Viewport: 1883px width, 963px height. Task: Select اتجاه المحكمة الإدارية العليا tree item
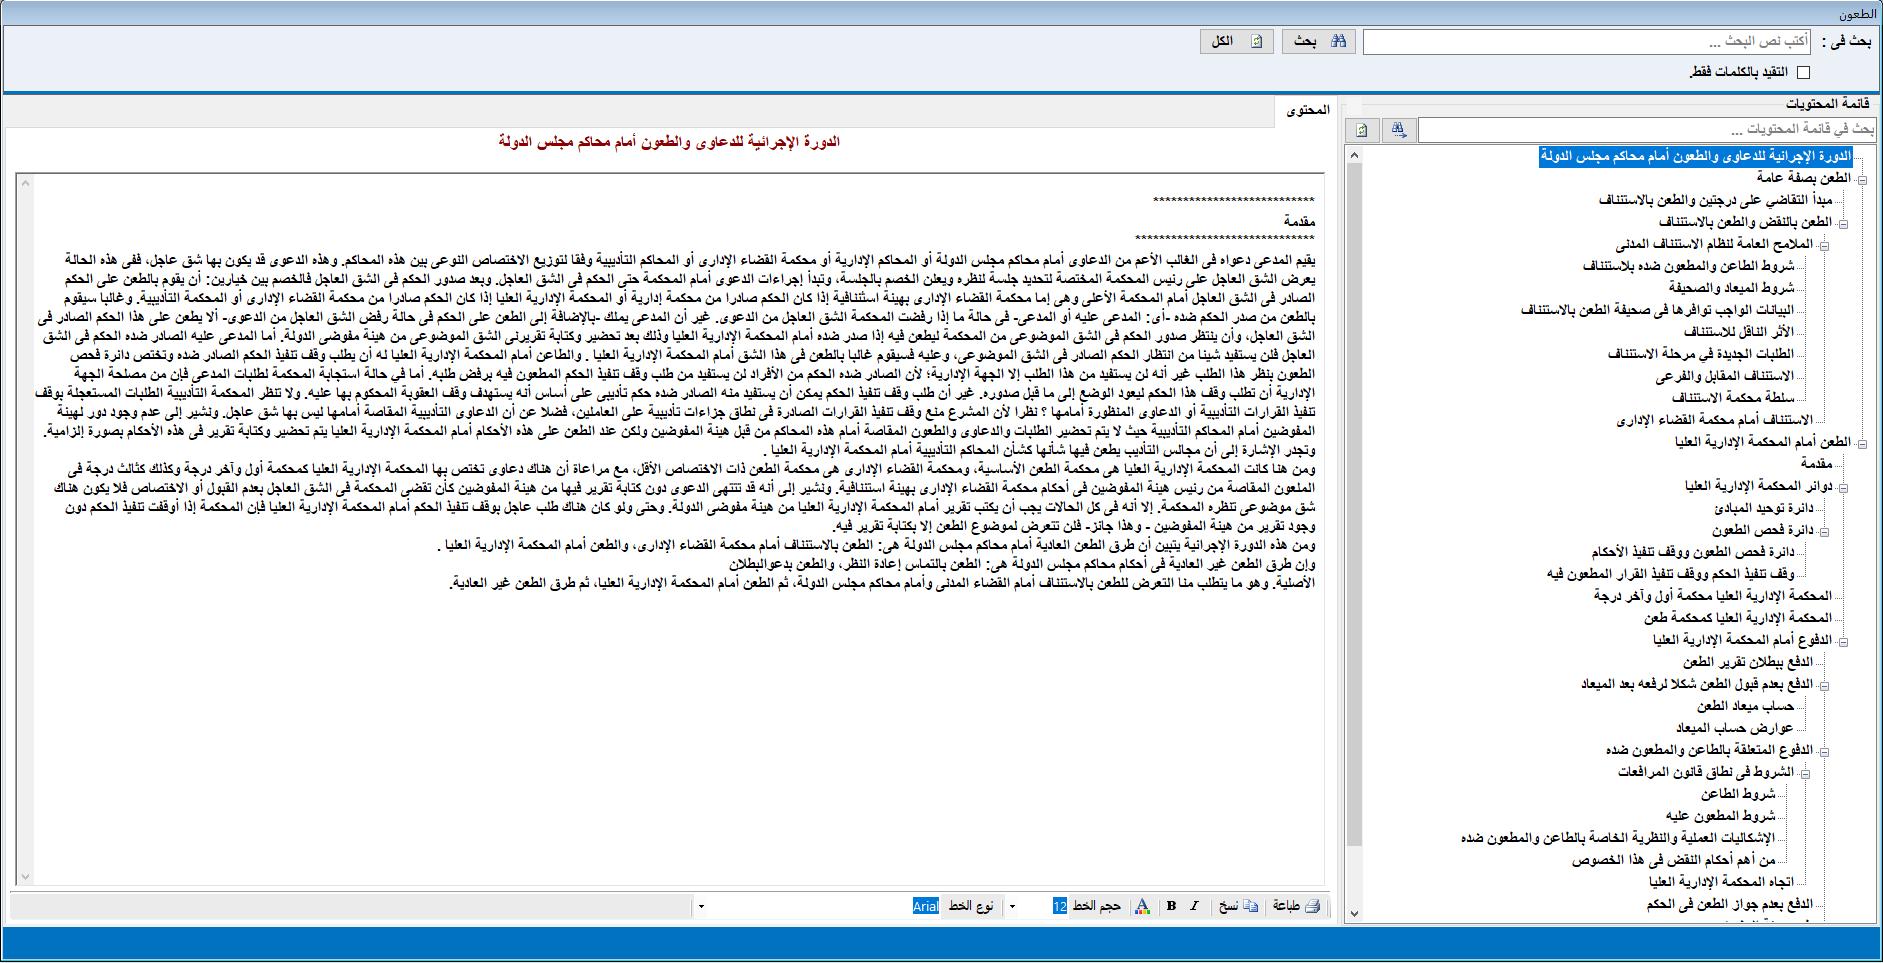1721,882
